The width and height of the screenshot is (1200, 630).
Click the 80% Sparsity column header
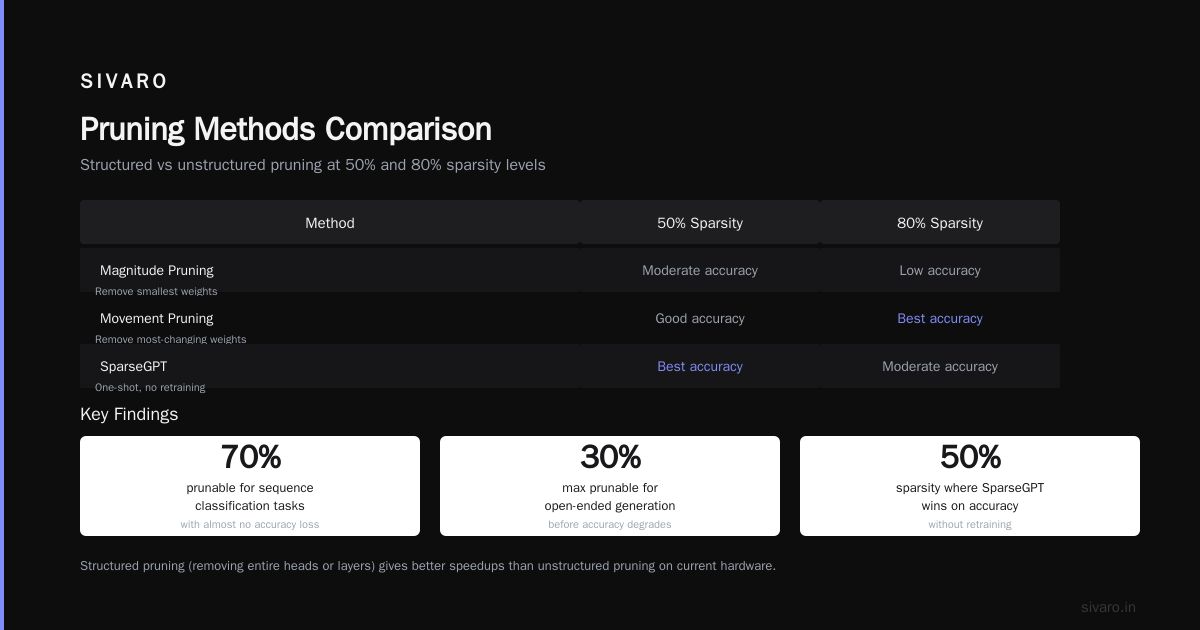[x=940, y=223]
